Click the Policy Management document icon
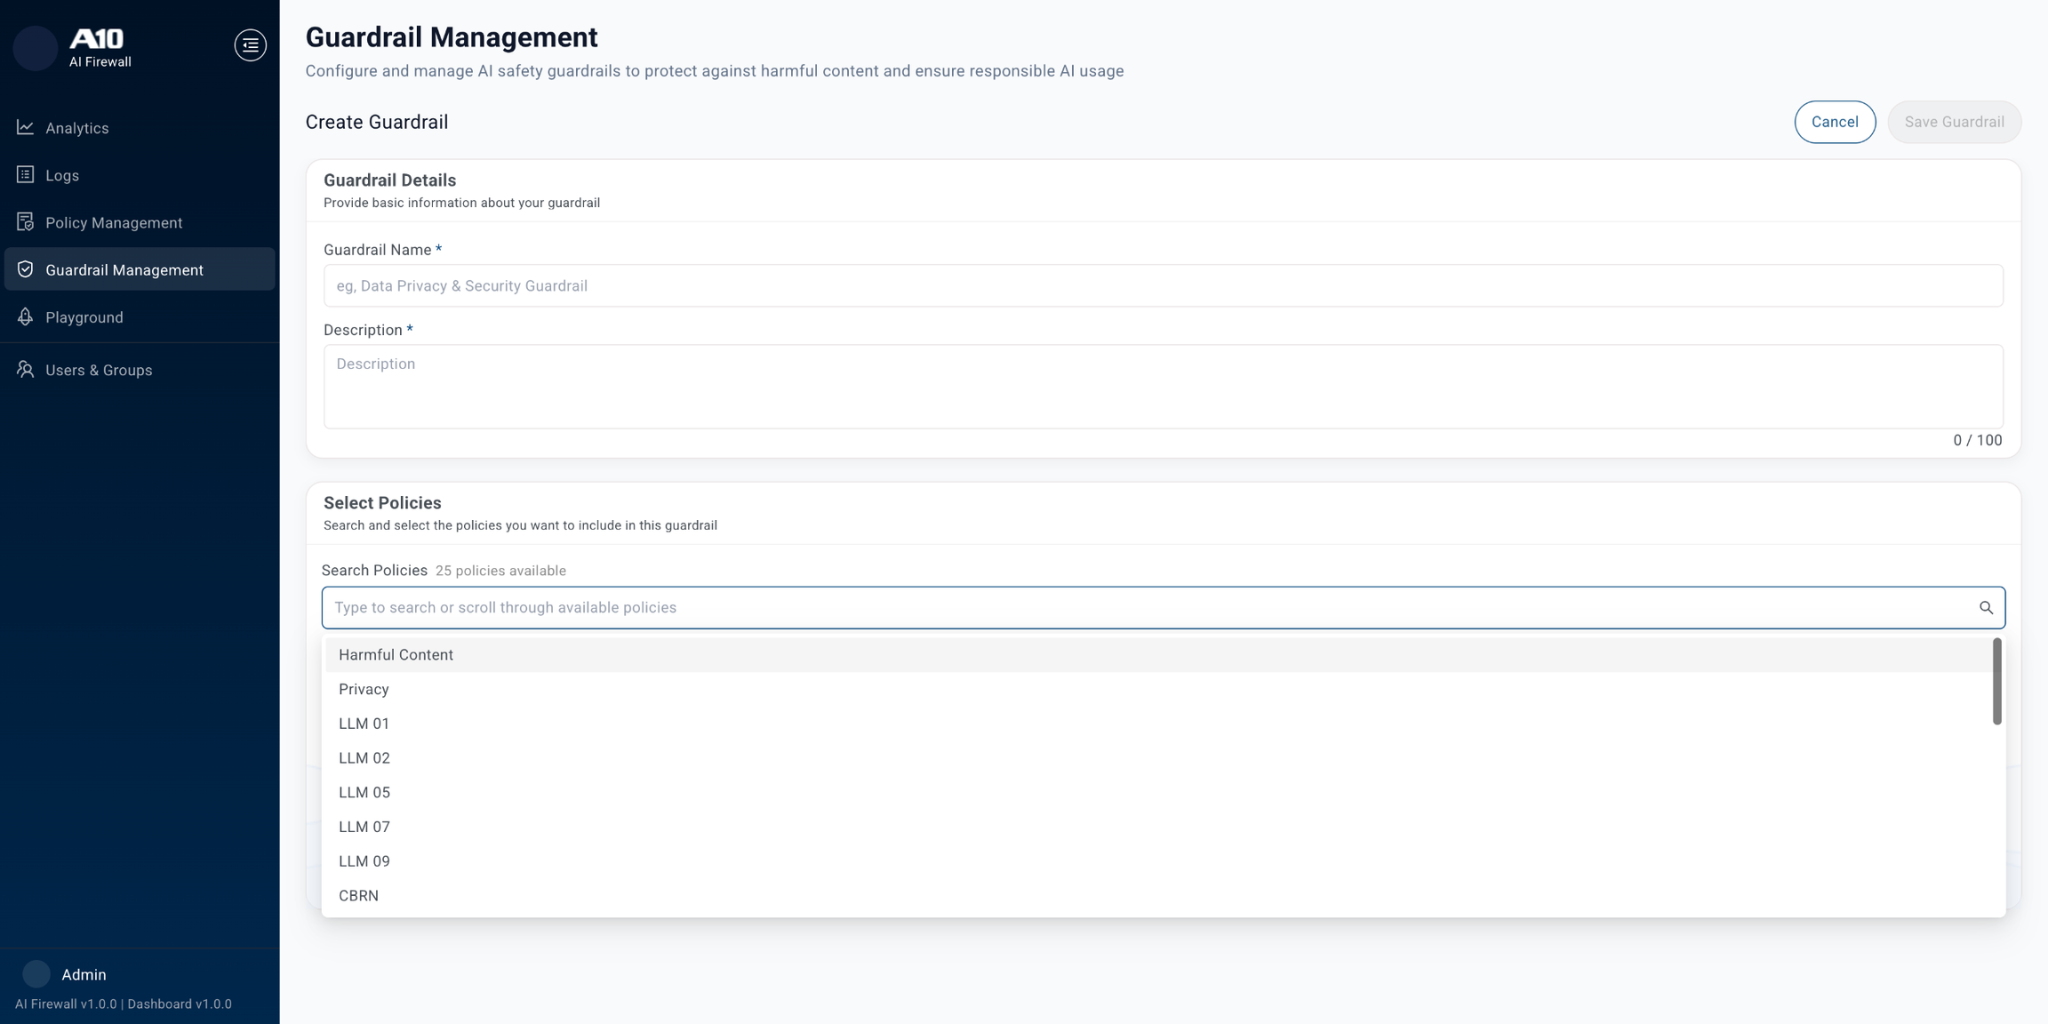This screenshot has width=2048, height=1024. coord(25,222)
